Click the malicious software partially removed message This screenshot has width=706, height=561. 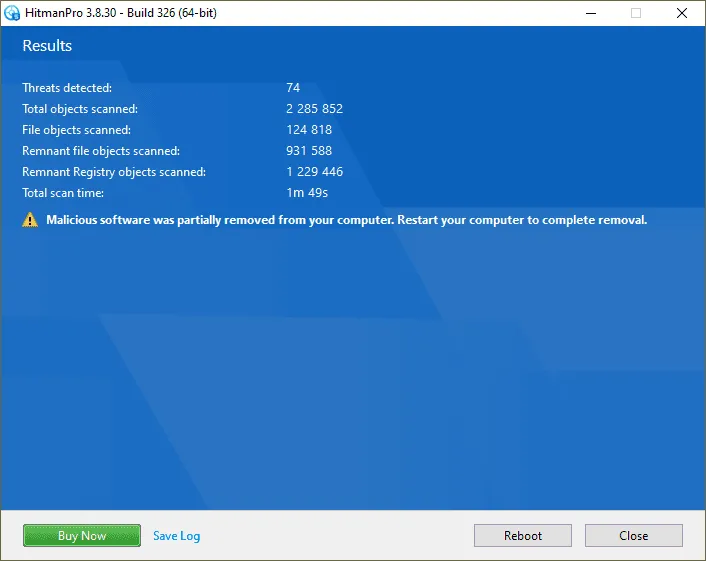tap(347, 220)
